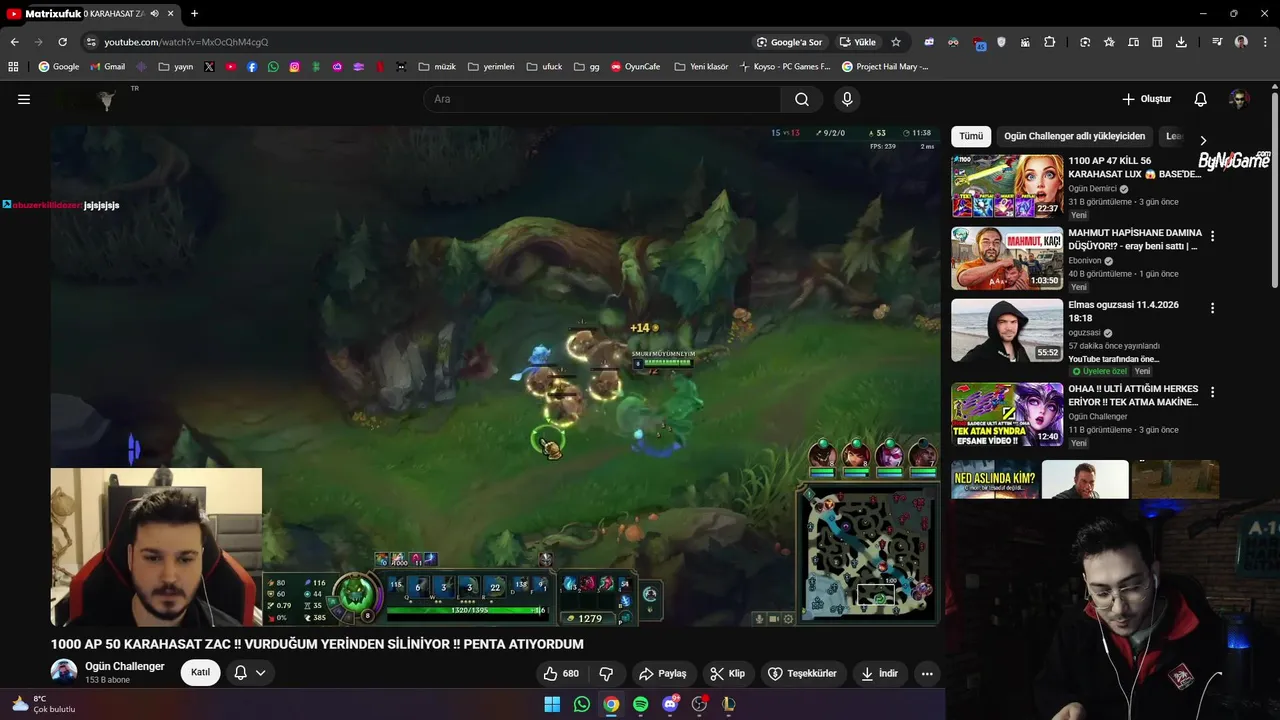Open options for OHAA ULTİ ATTIĞIM video

coord(1212,393)
